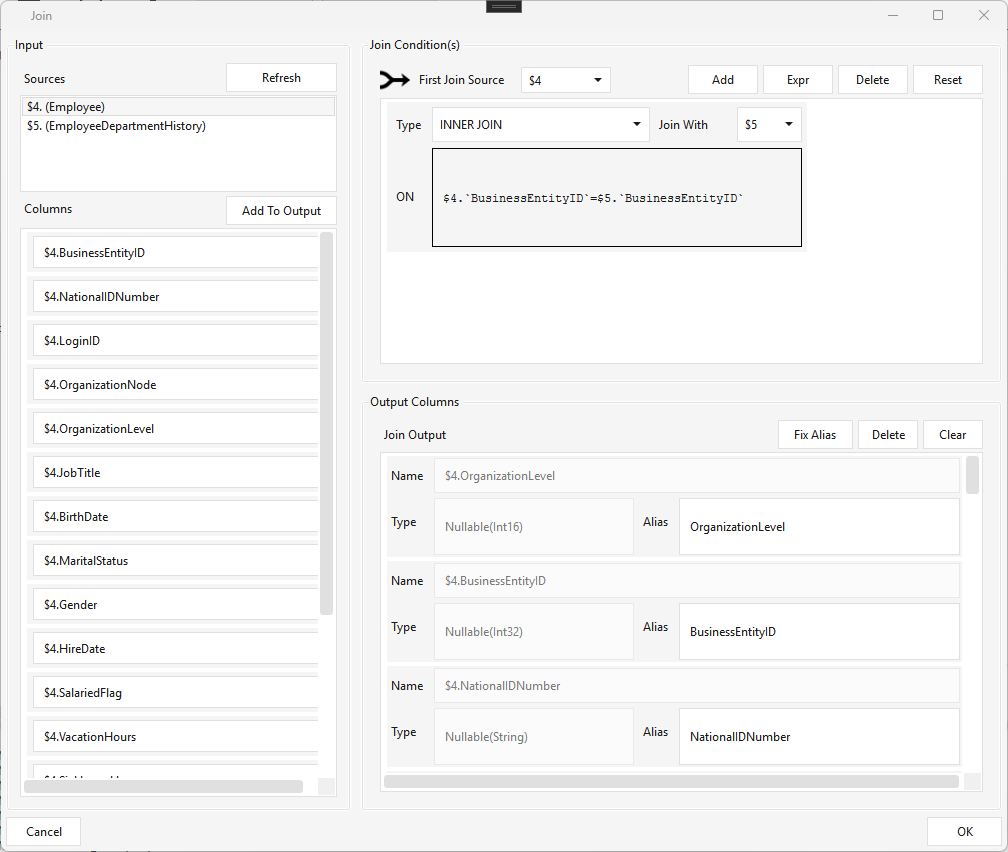Image resolution: width=1008 pixels, height=852 pixels.
Task: Select the $4.OrganizationNode column
Action: point(176,385)
